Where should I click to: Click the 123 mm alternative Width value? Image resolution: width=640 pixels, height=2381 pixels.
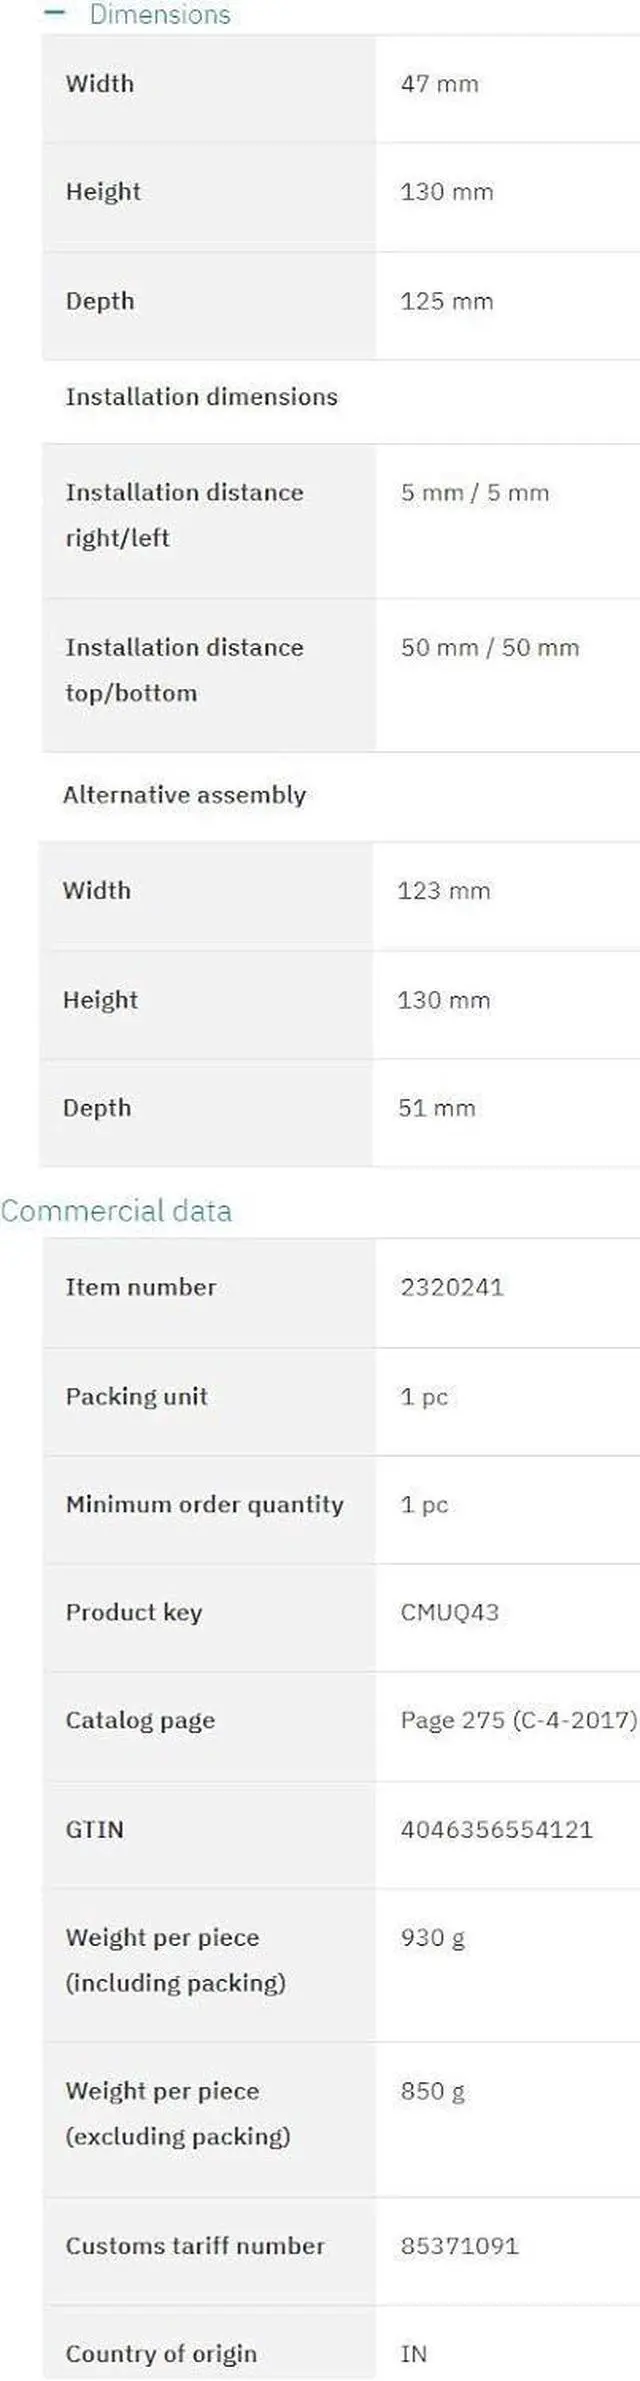(443, 891)
